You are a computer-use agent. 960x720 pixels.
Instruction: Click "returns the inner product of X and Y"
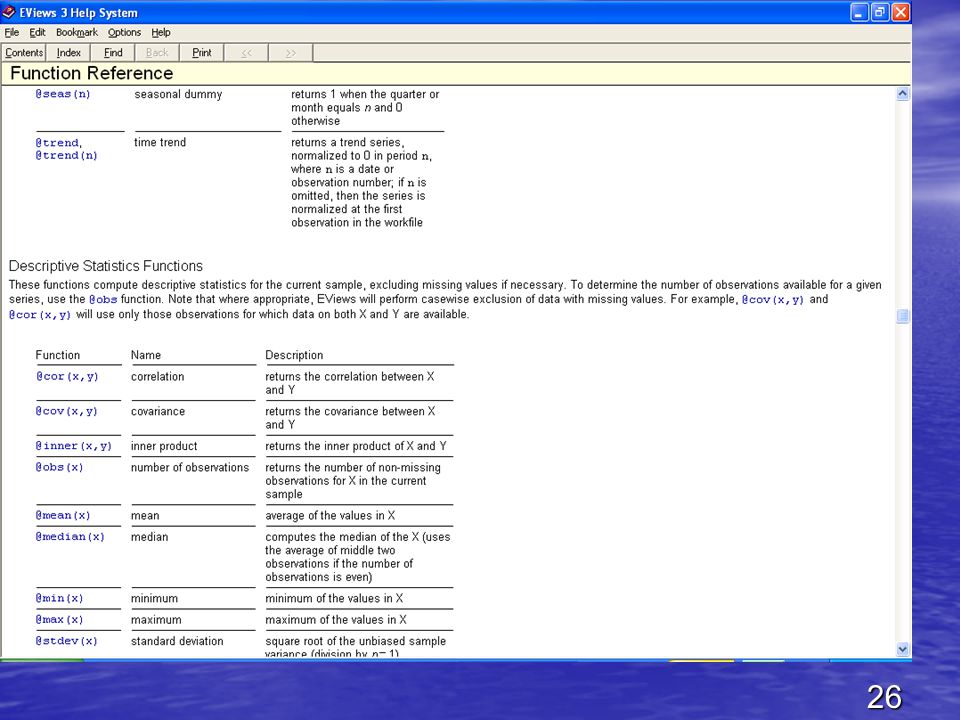(x=356, y=446)
